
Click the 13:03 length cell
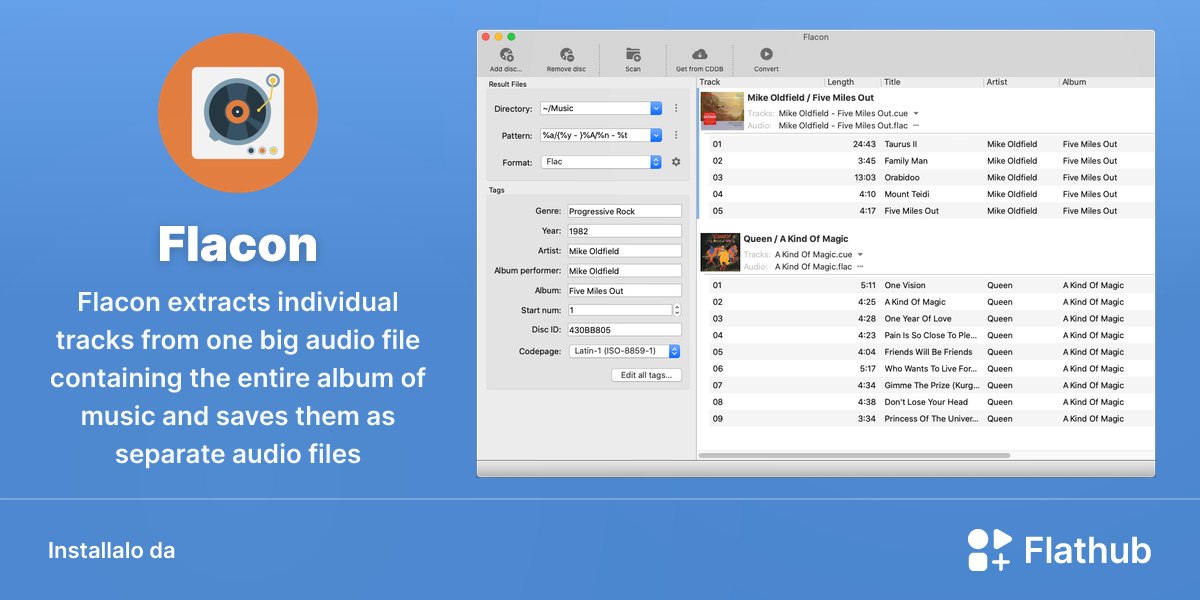864,177
